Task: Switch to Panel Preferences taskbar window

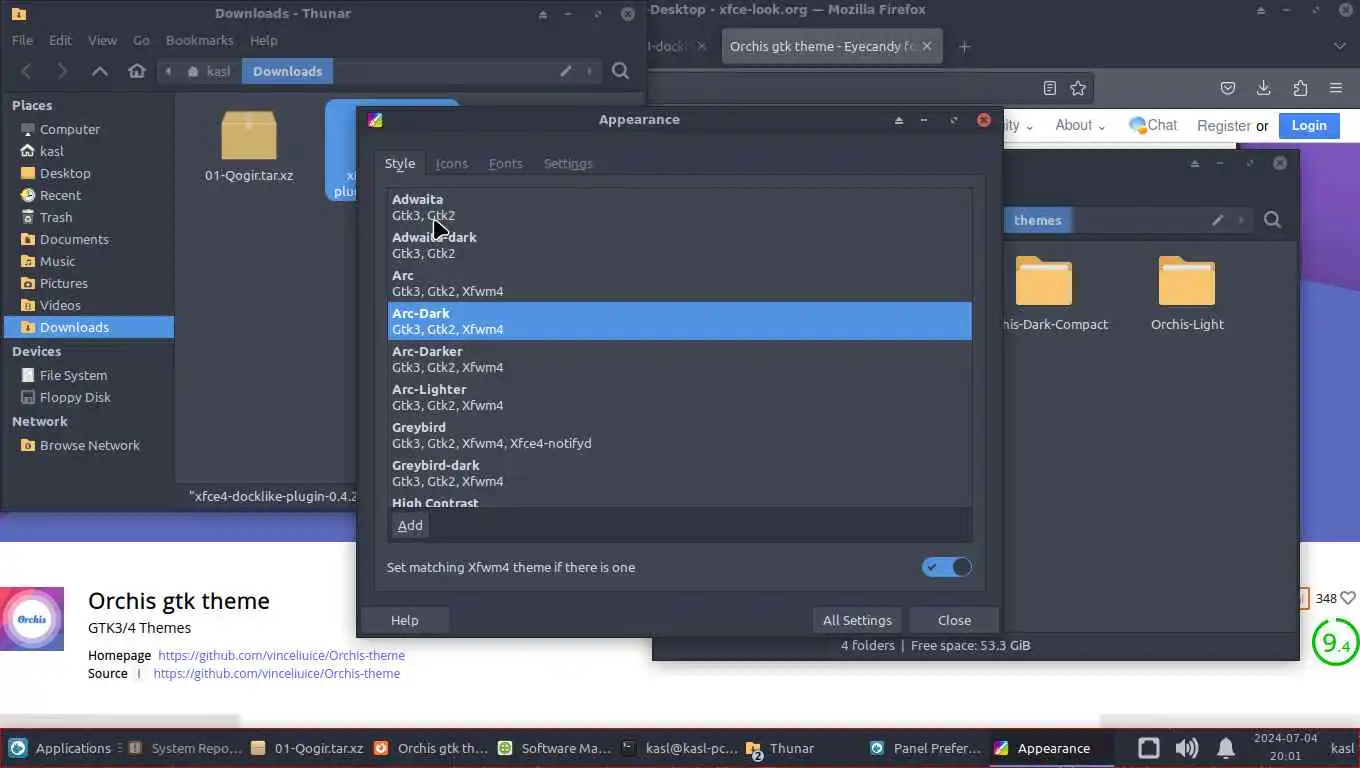Action: [x=926, y=748]
